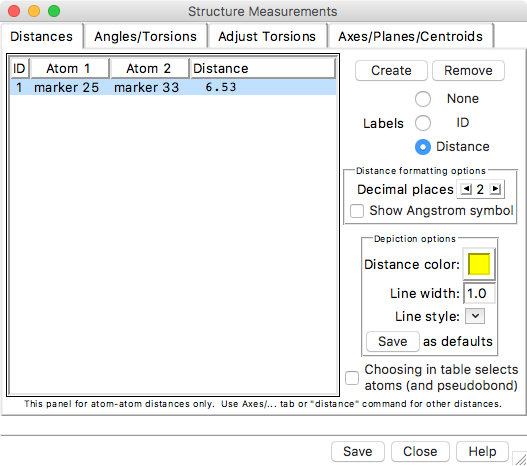Click the window resize grip icon
This screenshot has width=527, height=466.
520,459
